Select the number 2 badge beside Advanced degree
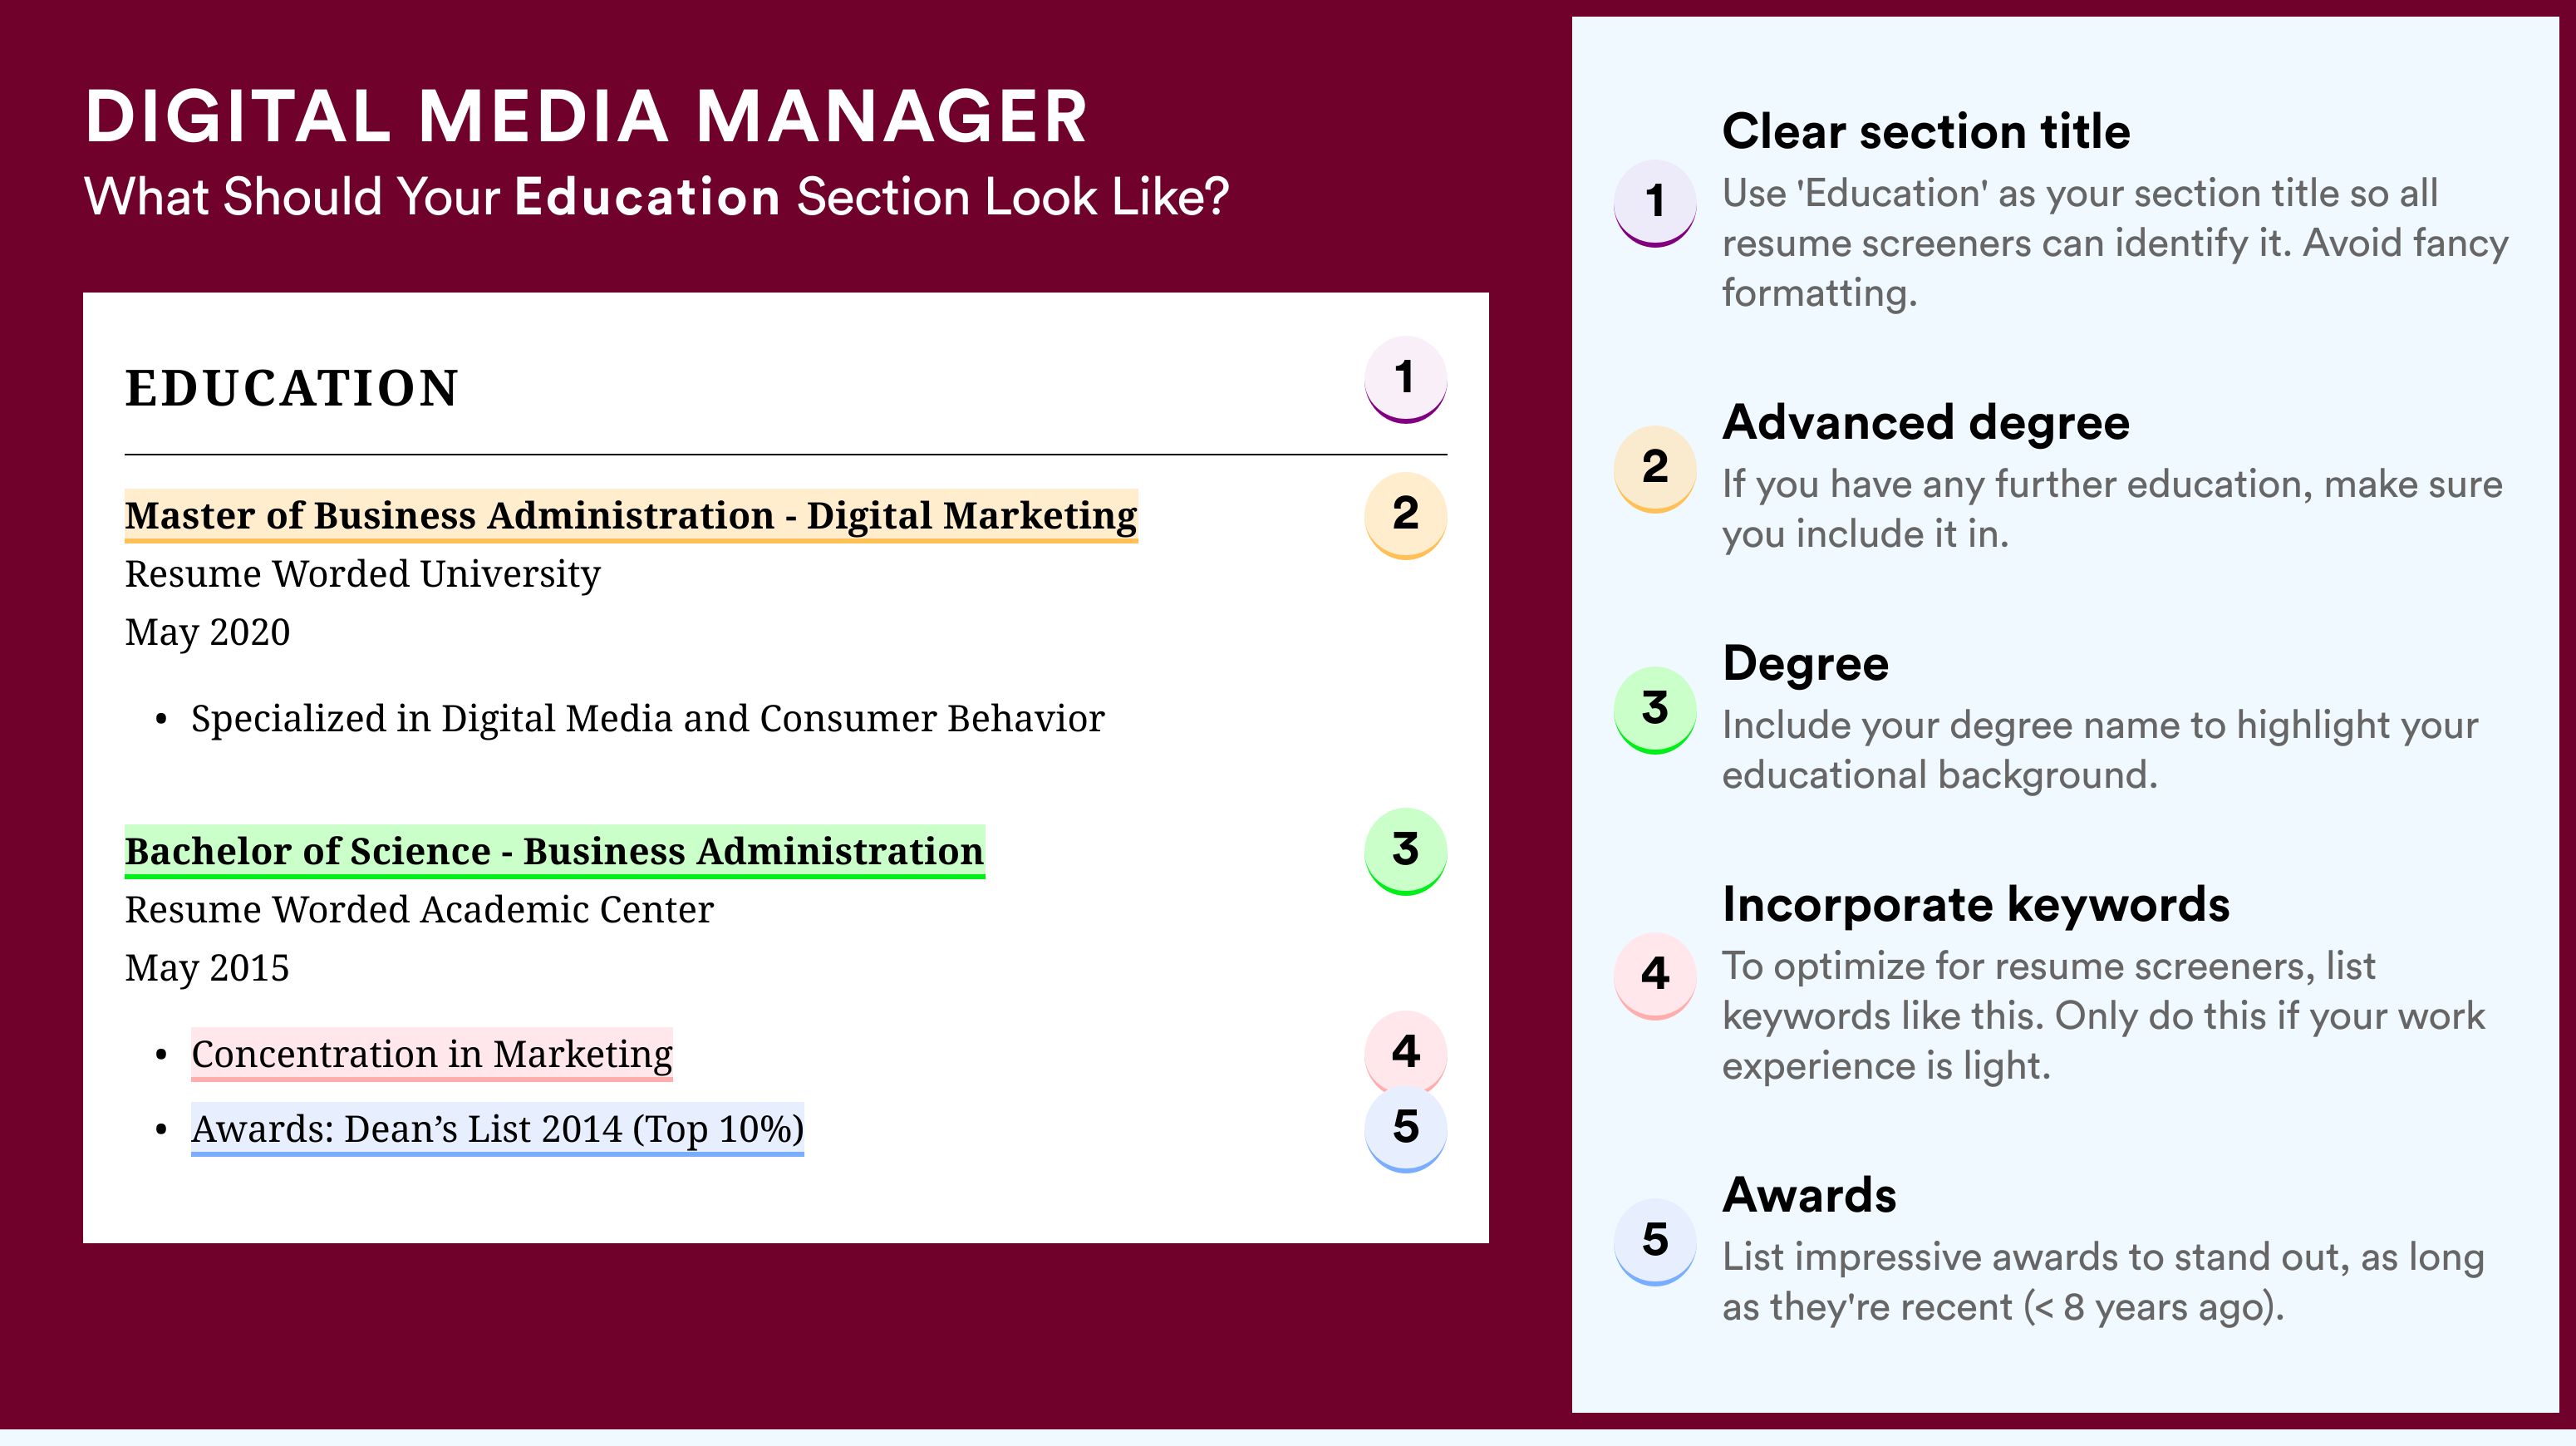2576x1446 pixels. pos(1655,468)
